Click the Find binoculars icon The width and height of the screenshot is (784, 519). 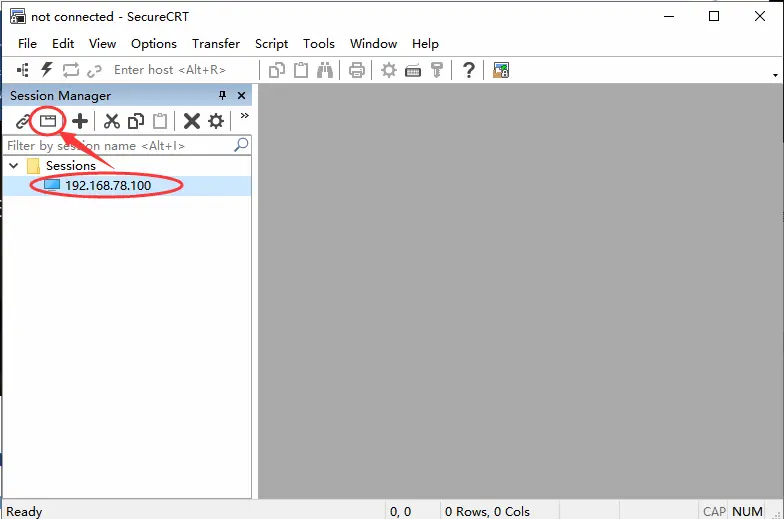(324, 70)
